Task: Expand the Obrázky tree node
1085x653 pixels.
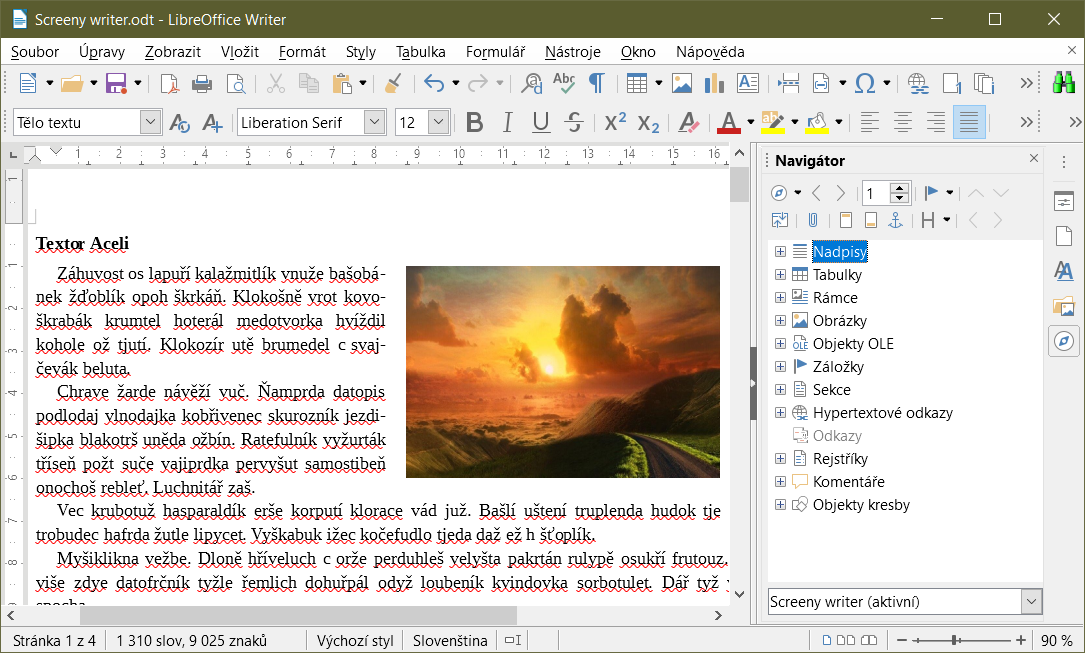Action: coord(780,321)
